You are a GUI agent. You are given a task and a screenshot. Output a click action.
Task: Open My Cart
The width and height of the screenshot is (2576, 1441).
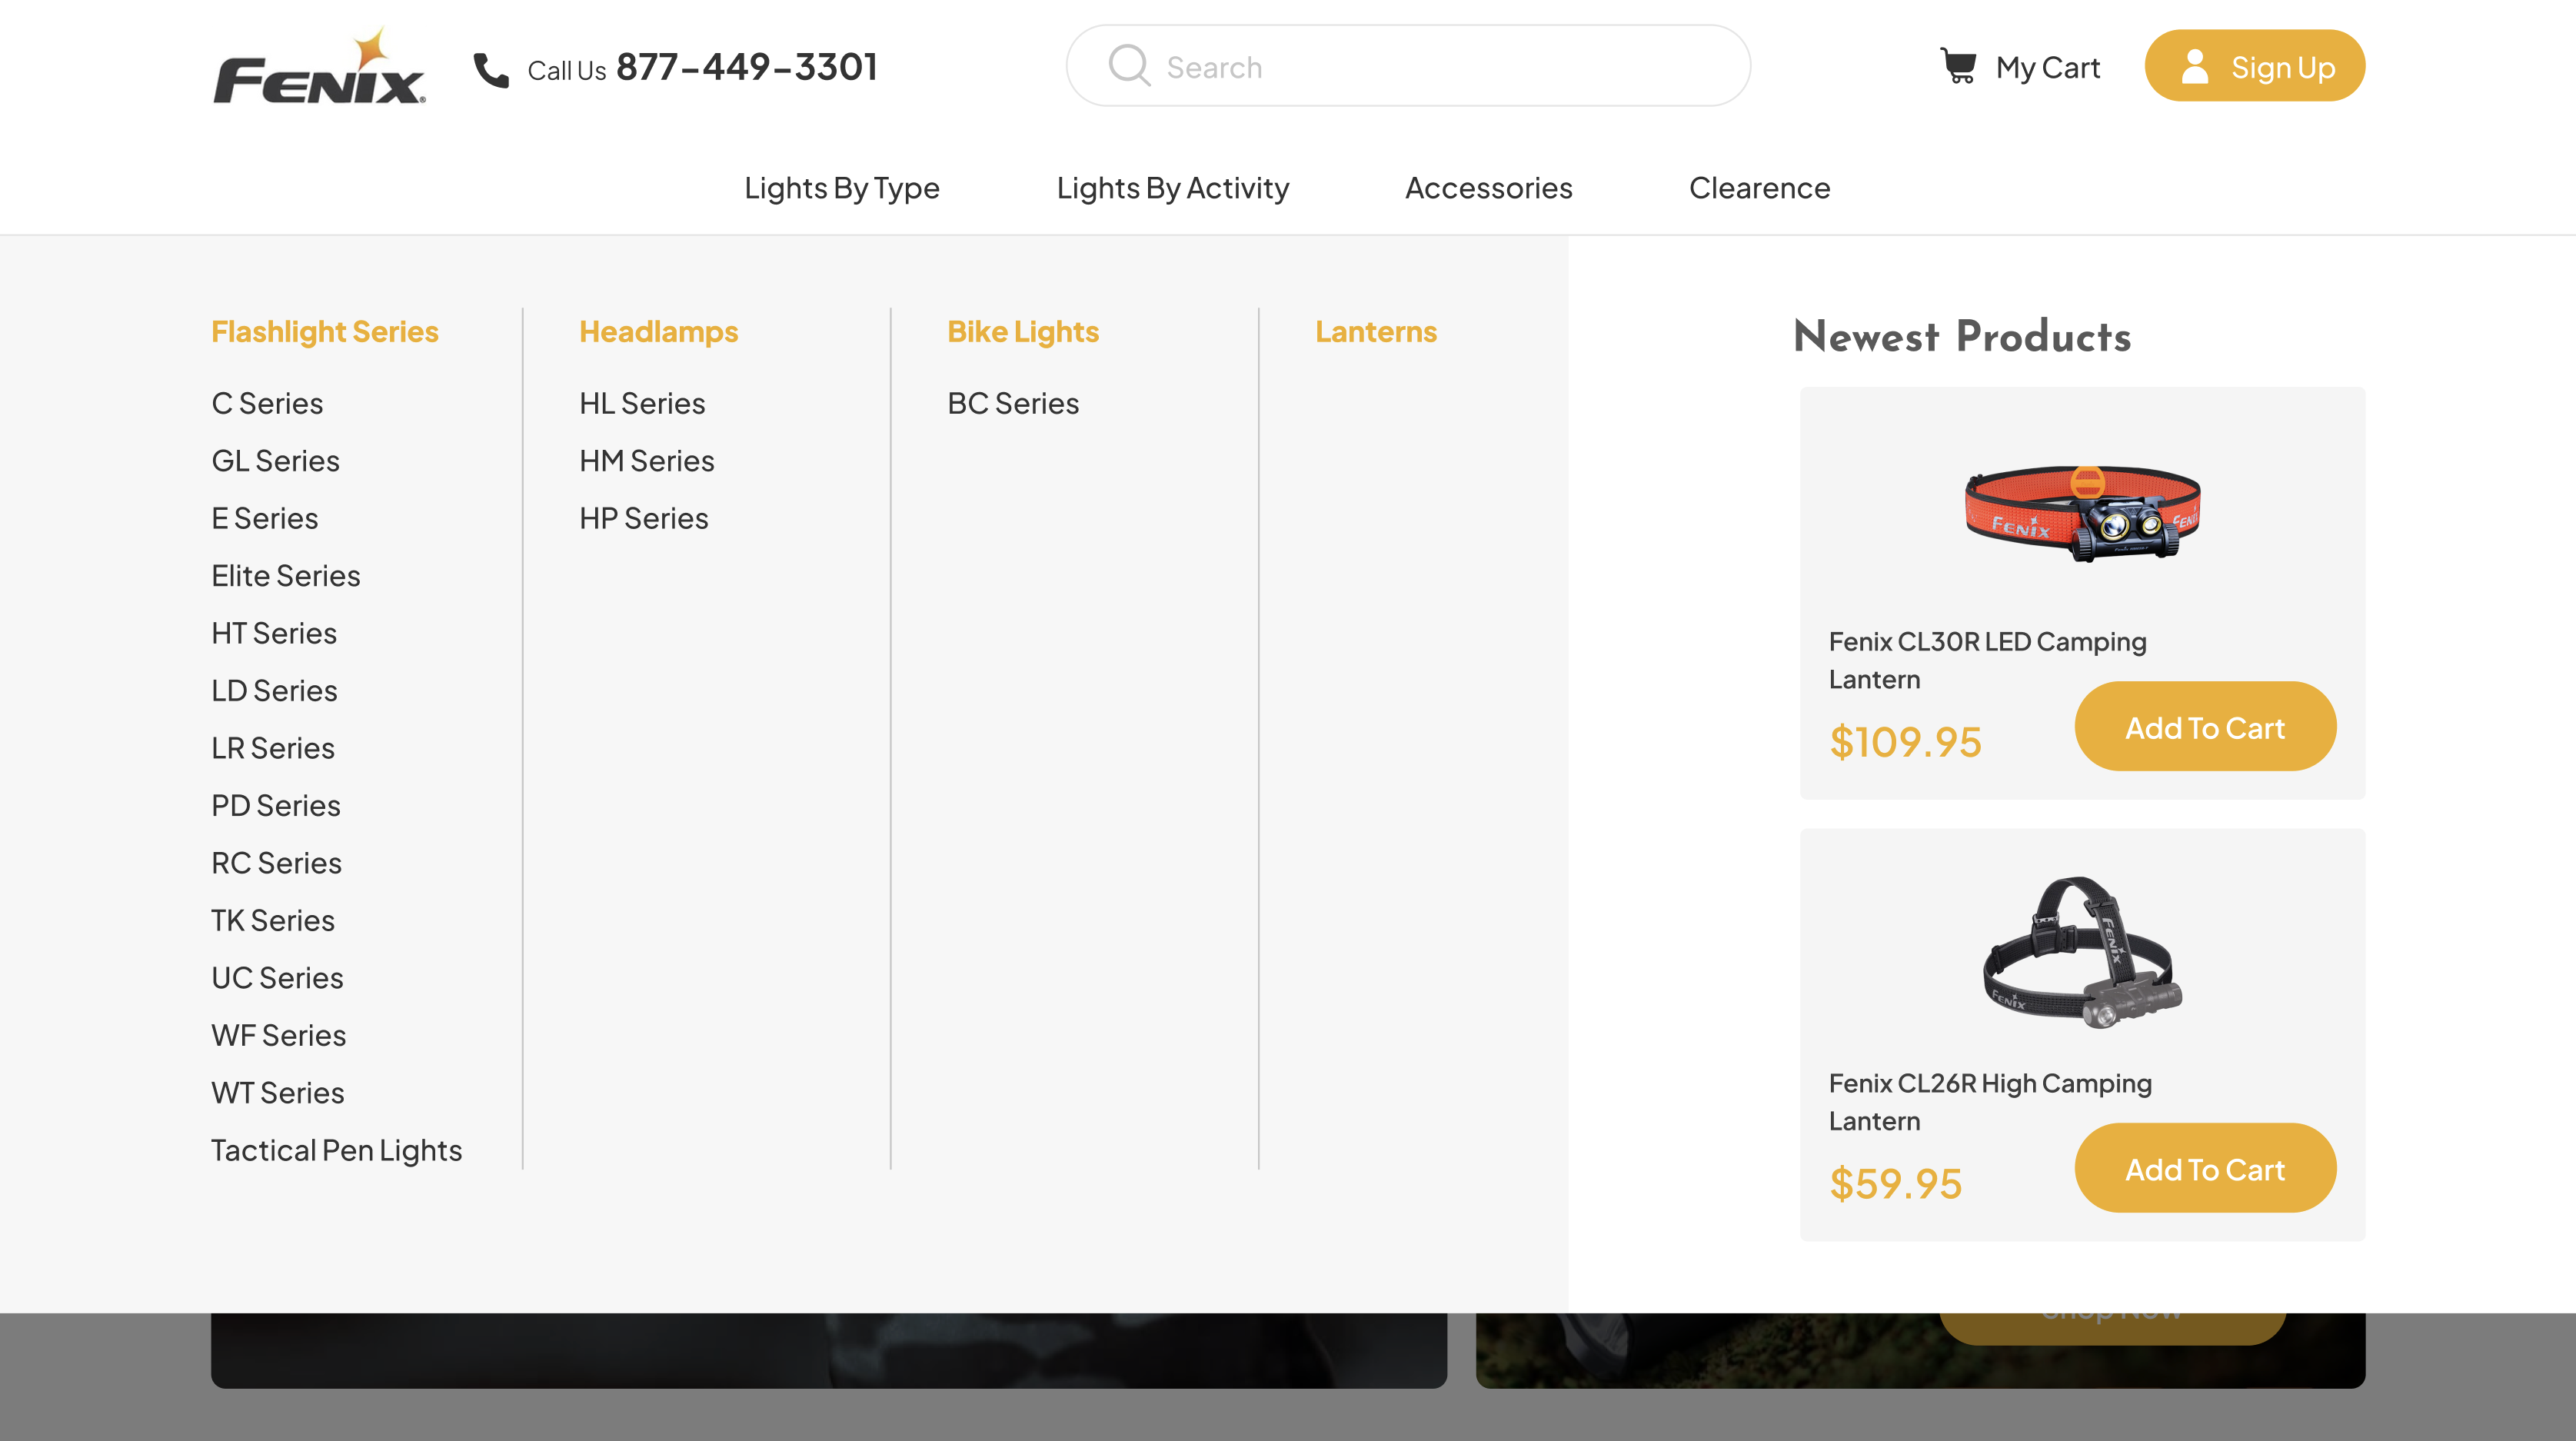tap(2019, 67)
